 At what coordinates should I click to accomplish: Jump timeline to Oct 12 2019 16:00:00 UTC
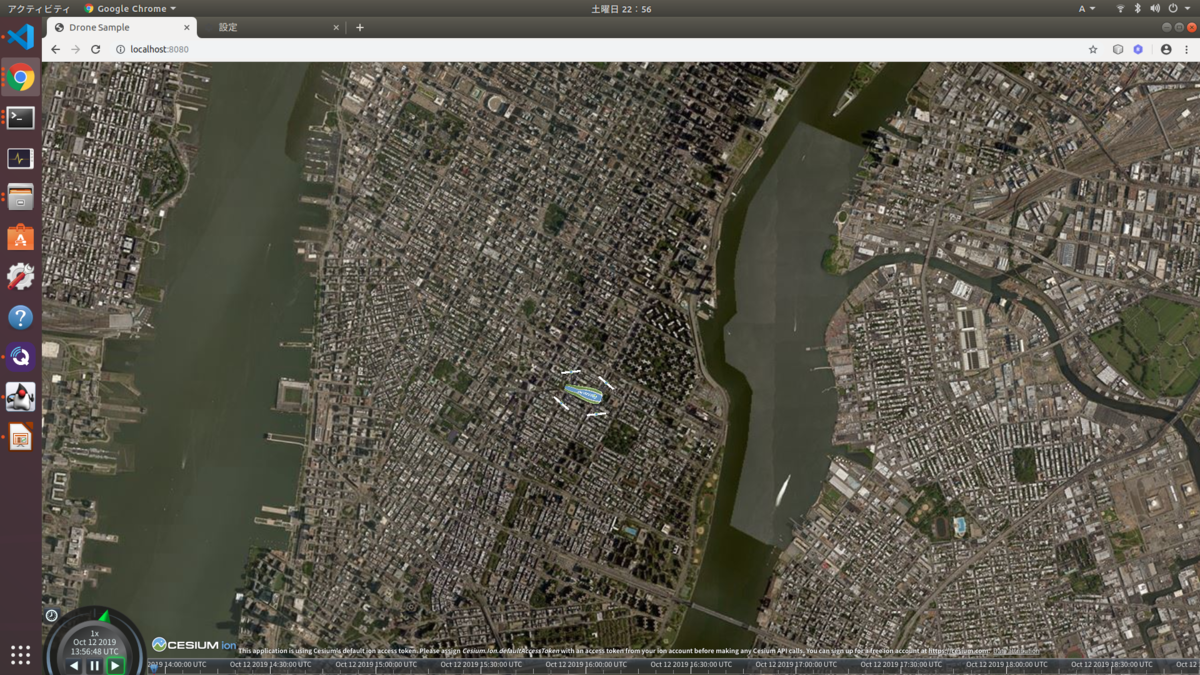tap(584, 664)
